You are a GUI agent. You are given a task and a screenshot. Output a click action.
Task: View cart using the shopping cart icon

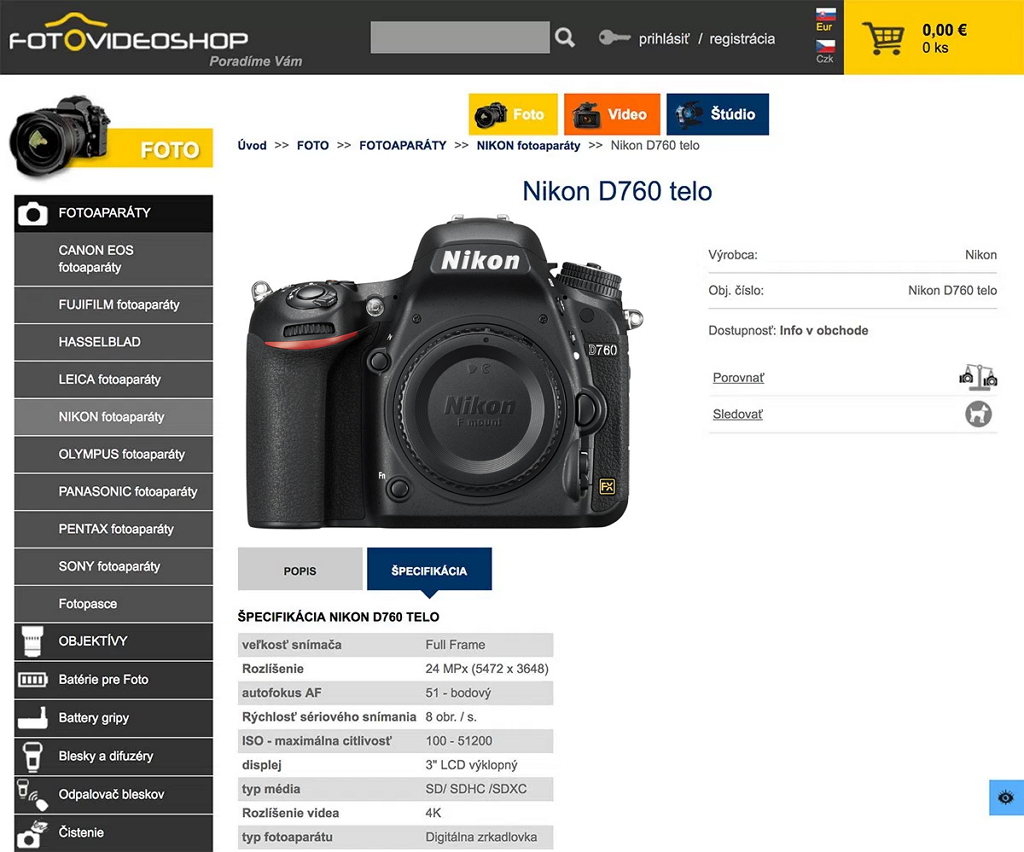(x=884, y=38)
